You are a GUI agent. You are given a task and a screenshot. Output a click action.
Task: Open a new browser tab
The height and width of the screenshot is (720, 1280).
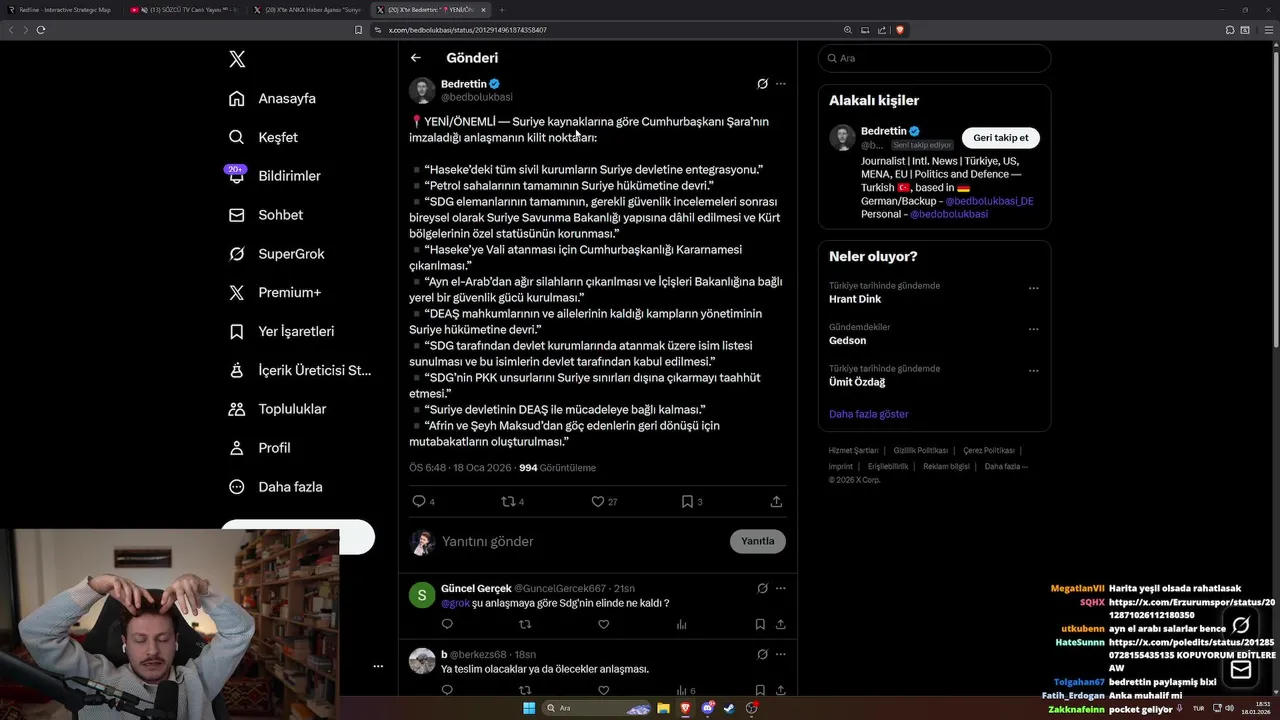tap(503, 10)
